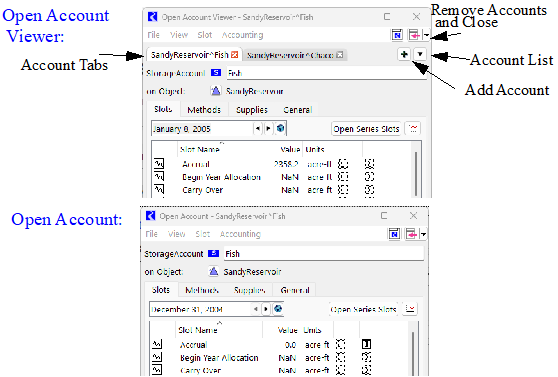
Task: Open View menu in Open Account Viewer
Action: (x=179, y=35)
